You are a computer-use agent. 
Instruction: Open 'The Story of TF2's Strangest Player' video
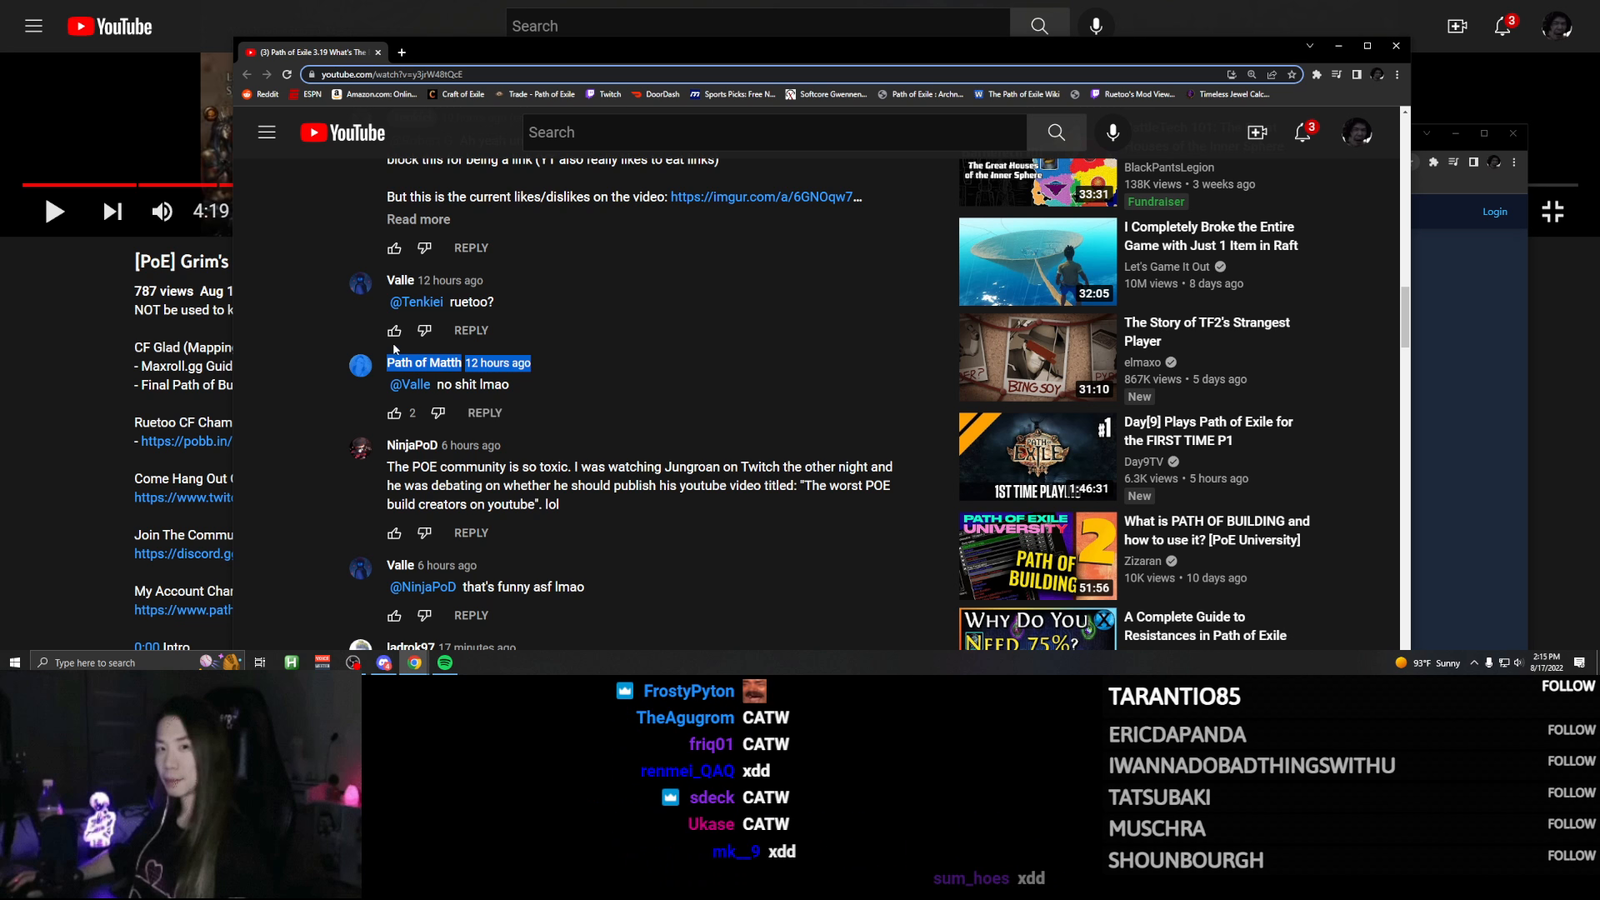point(1207,332)
